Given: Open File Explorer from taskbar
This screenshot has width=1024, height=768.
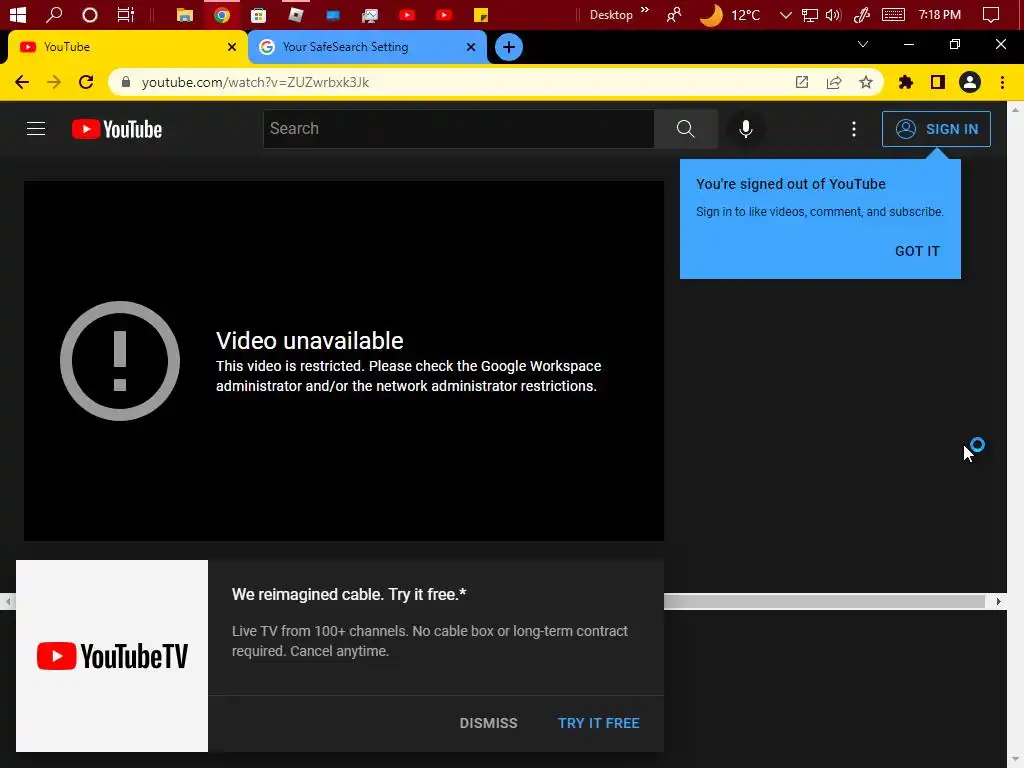Looking at the screenshot, I should [x=185, y=15].
